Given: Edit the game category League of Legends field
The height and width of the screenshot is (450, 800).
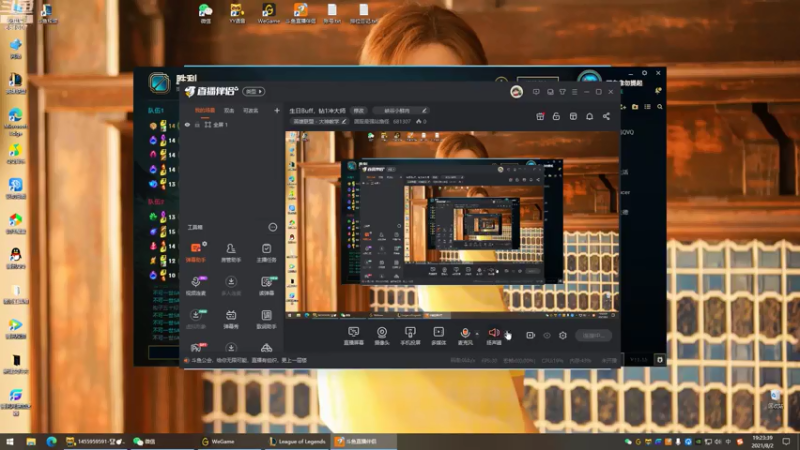Looking at the screenshot, I should (x=319, y=121).
